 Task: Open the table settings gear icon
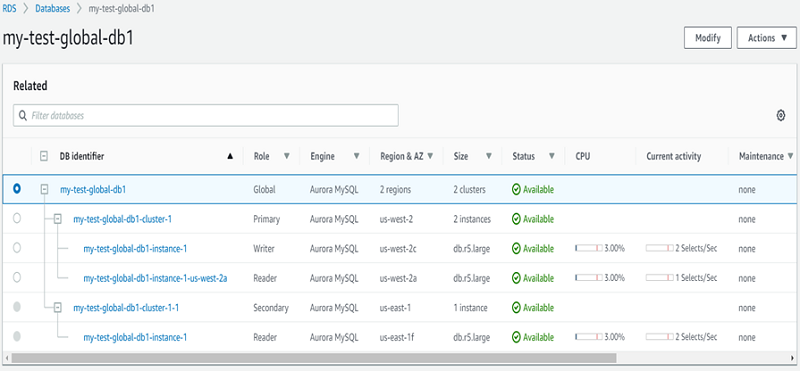click(x=780, y=115)
